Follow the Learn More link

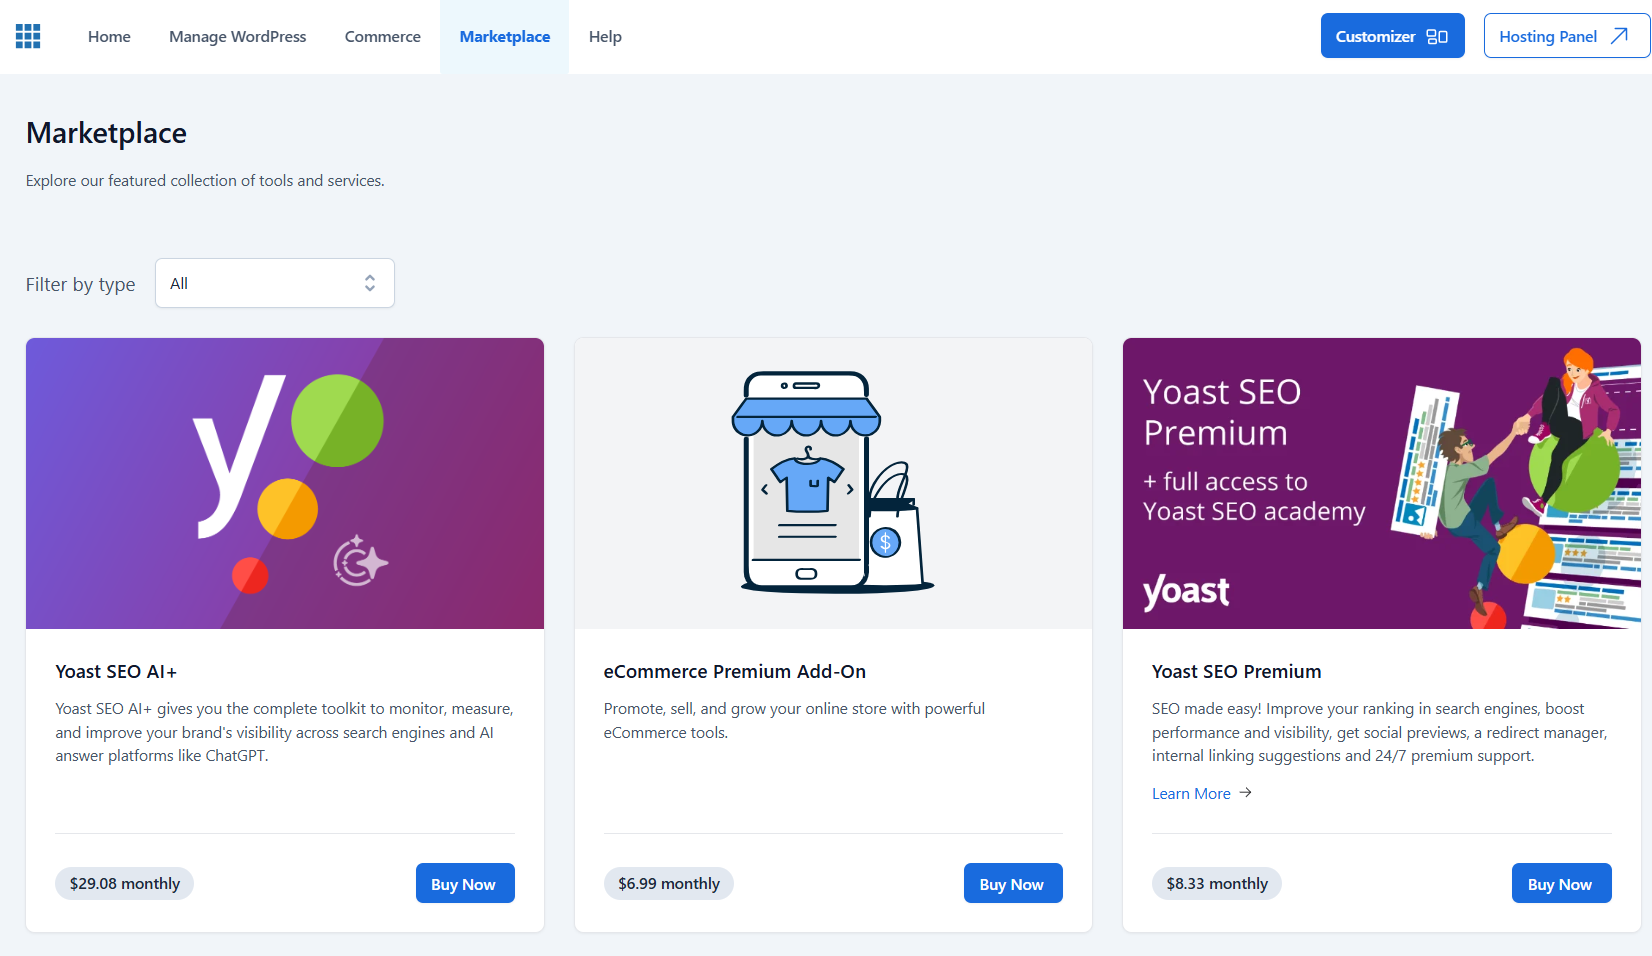coord(1191,794)
